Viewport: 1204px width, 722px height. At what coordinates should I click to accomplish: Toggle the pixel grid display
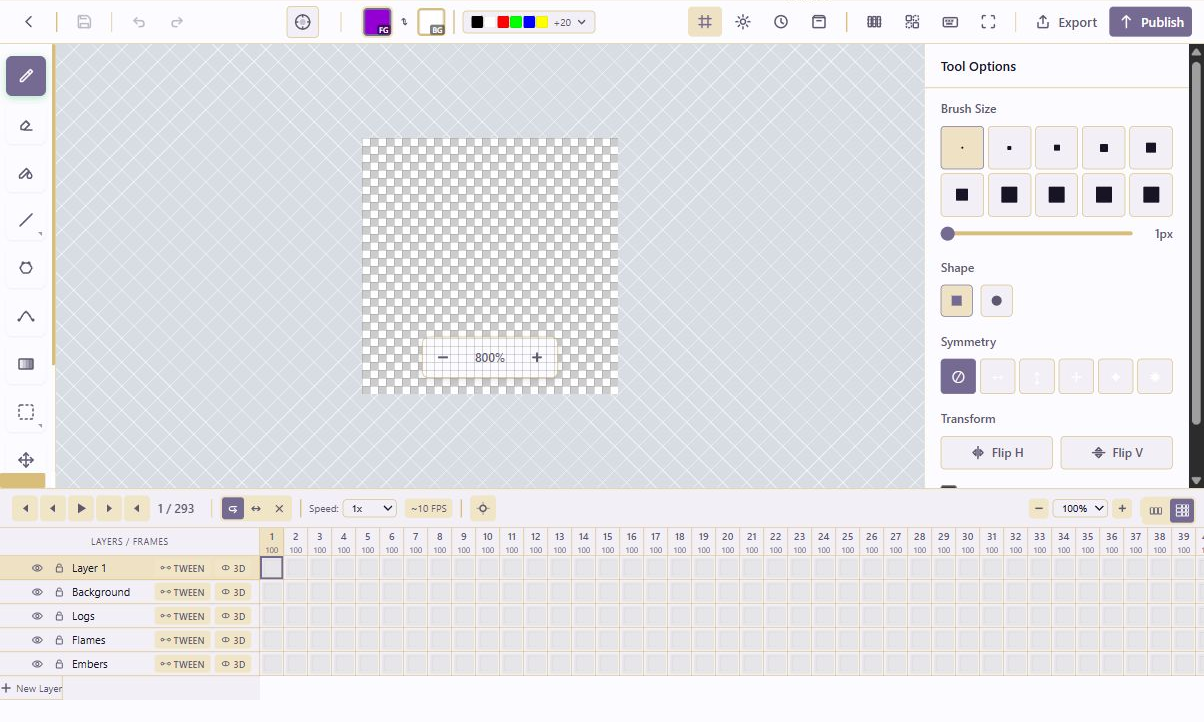(705, 22)
